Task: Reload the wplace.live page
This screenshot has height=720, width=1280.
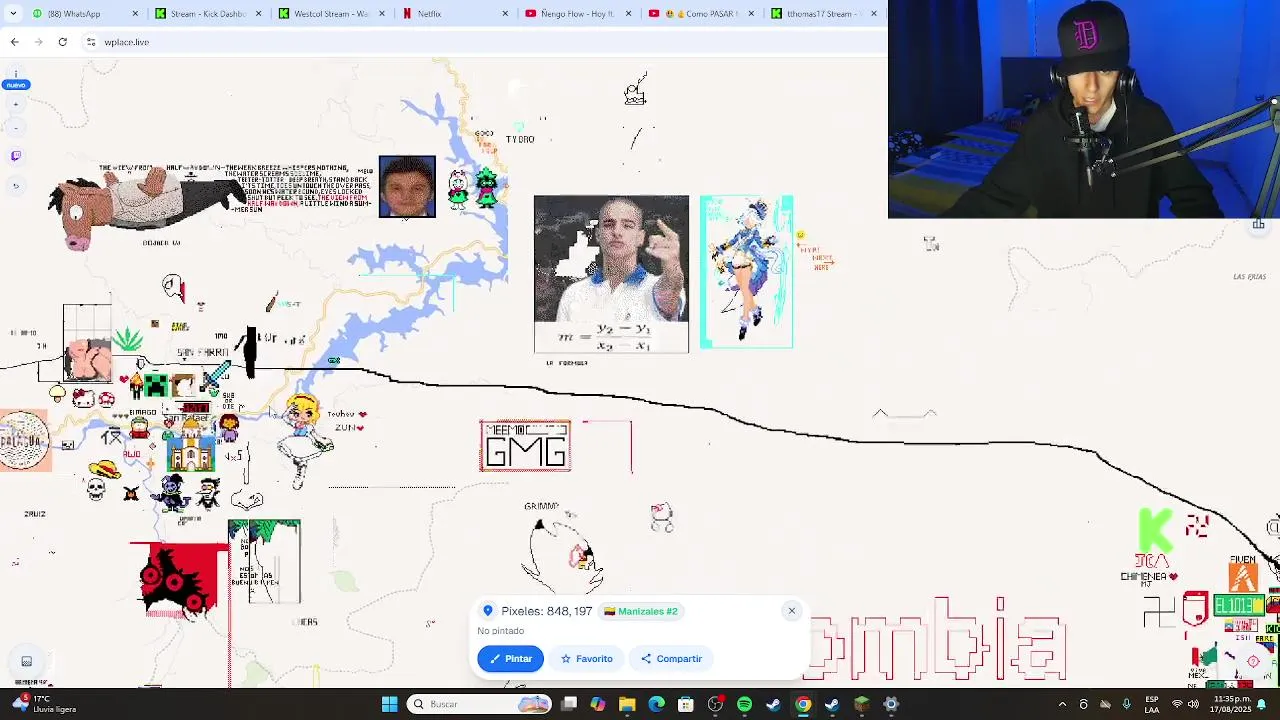Action: tap(62, 42)
